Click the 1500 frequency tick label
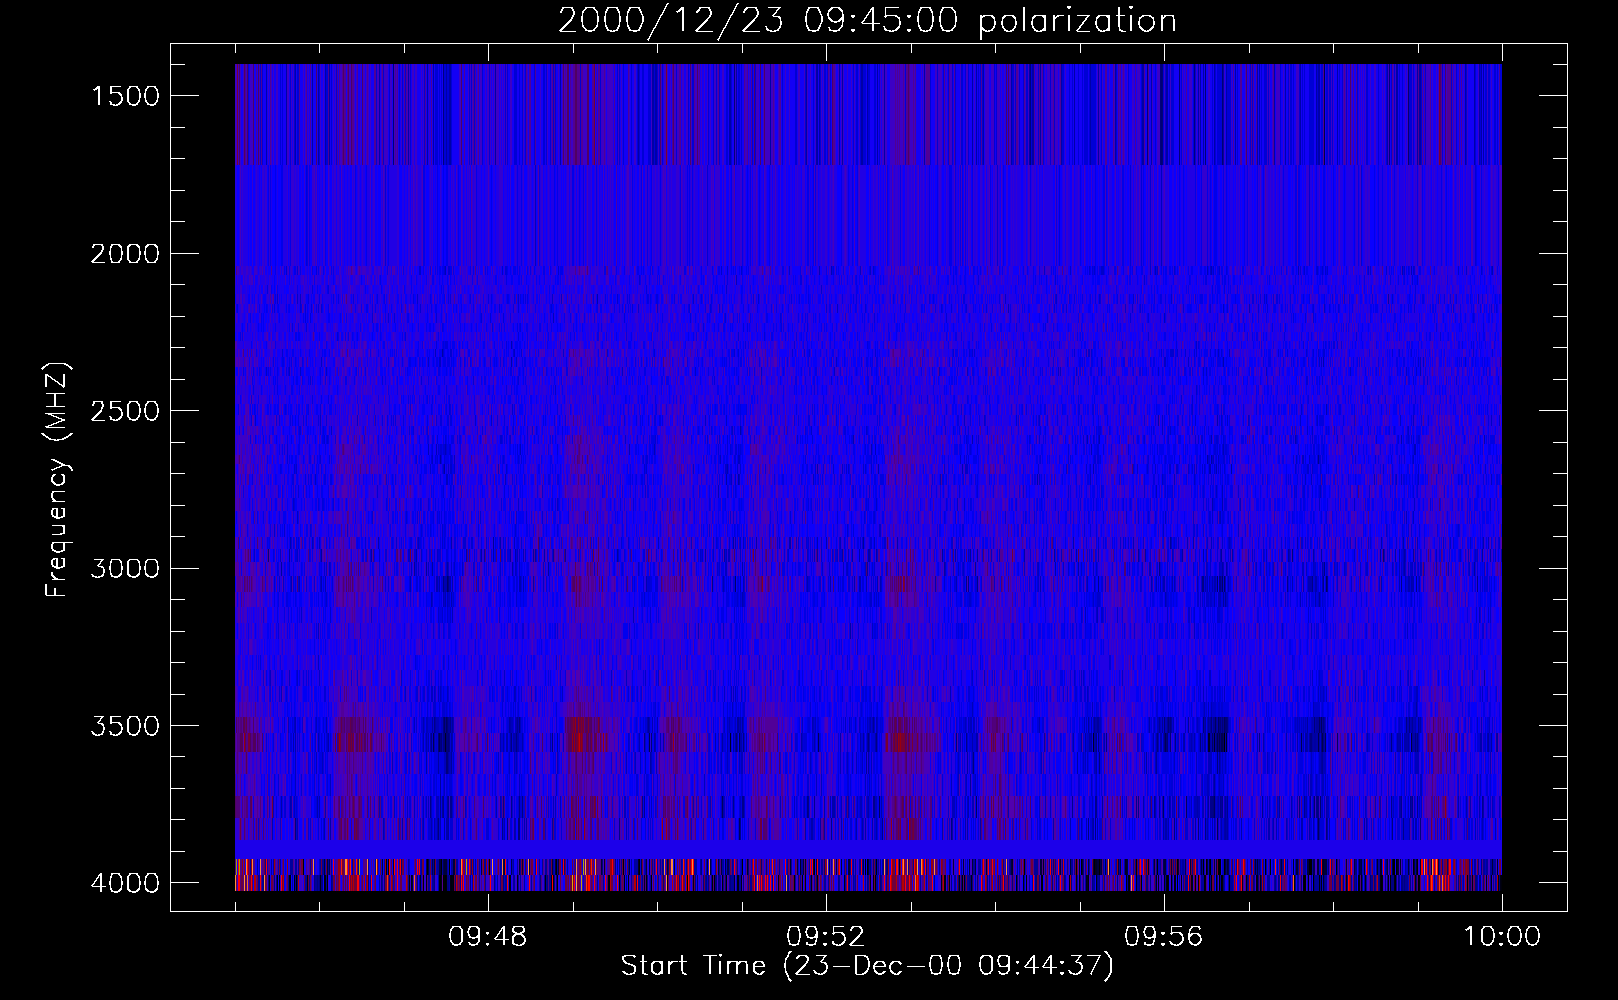This screenshot has width=1618, height=1000. tap(125, 96)
